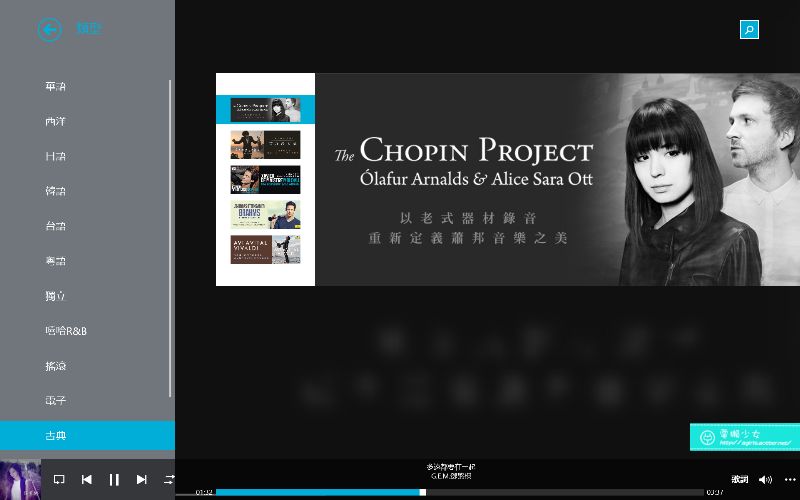Screen dimensions: 800x500
Task: Skip to the previous track
Action: [x=87, y=479]
